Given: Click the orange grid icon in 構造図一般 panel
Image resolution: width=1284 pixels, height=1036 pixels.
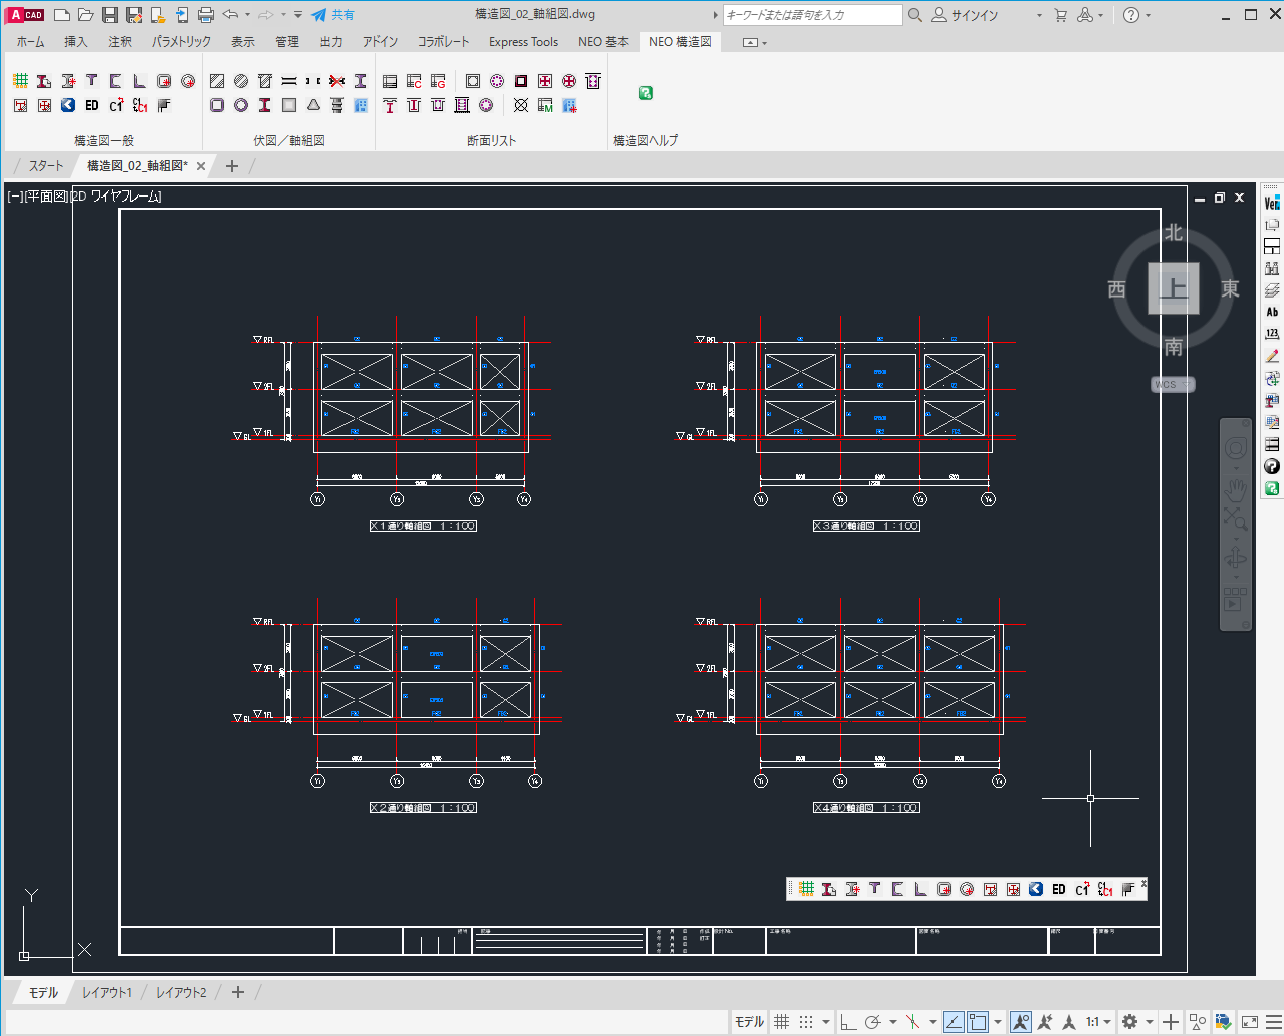Looking at the screenshot, I should 20,81.
